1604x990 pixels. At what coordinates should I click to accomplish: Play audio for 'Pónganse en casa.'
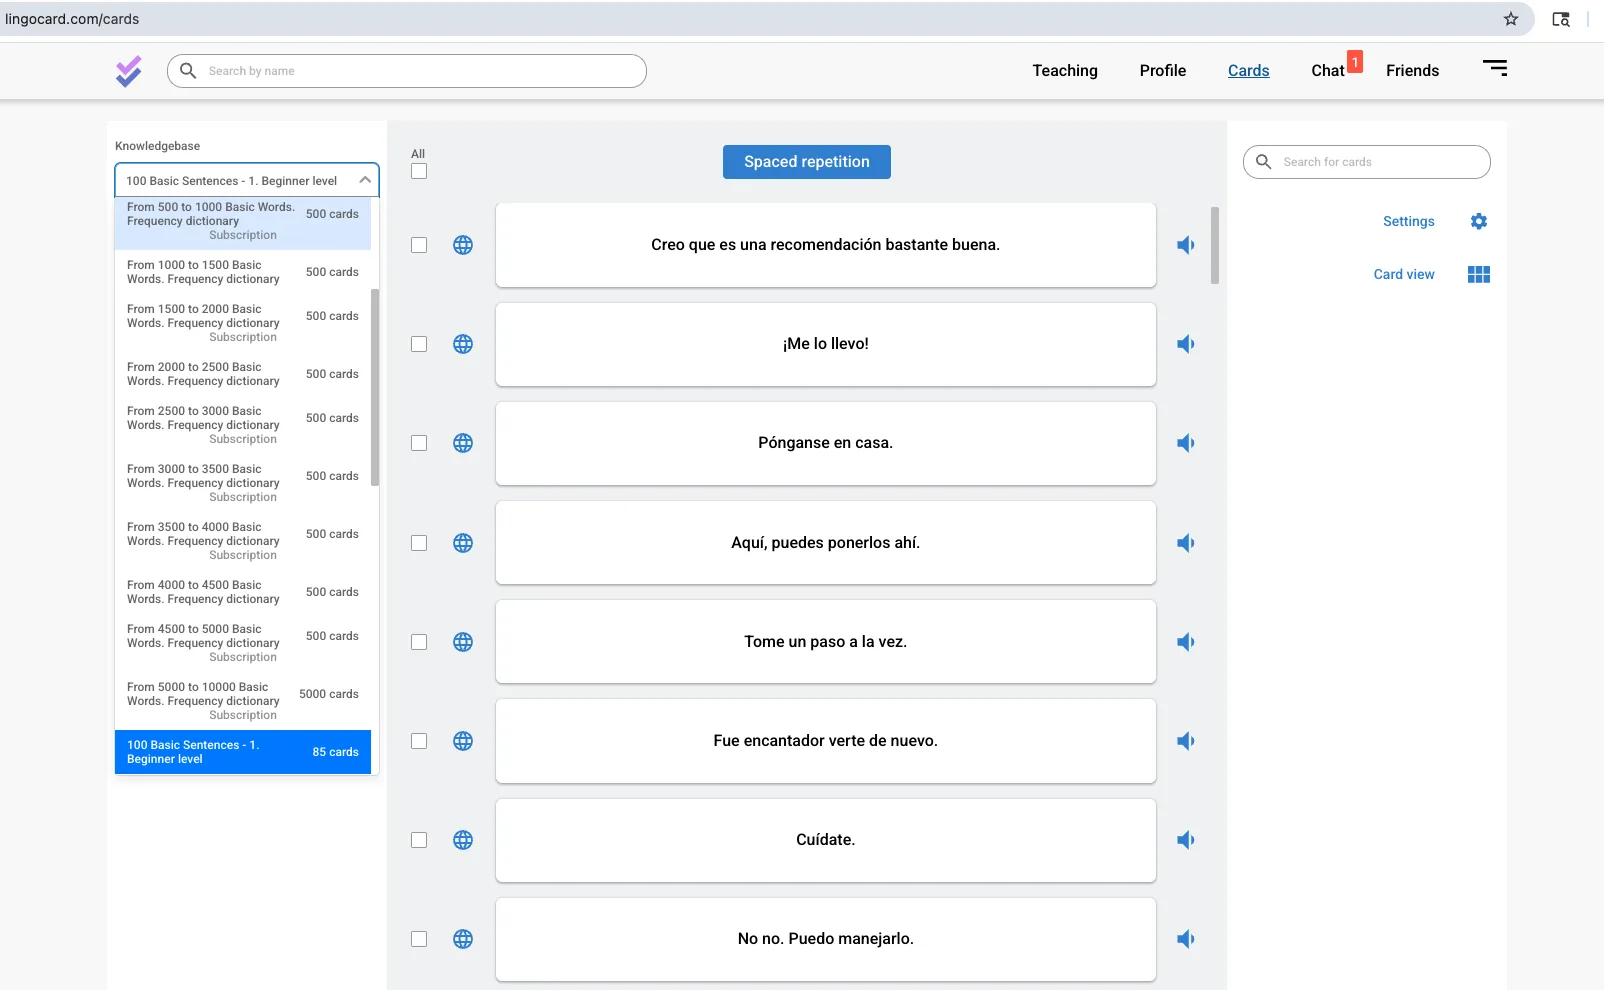[1186, 443]
